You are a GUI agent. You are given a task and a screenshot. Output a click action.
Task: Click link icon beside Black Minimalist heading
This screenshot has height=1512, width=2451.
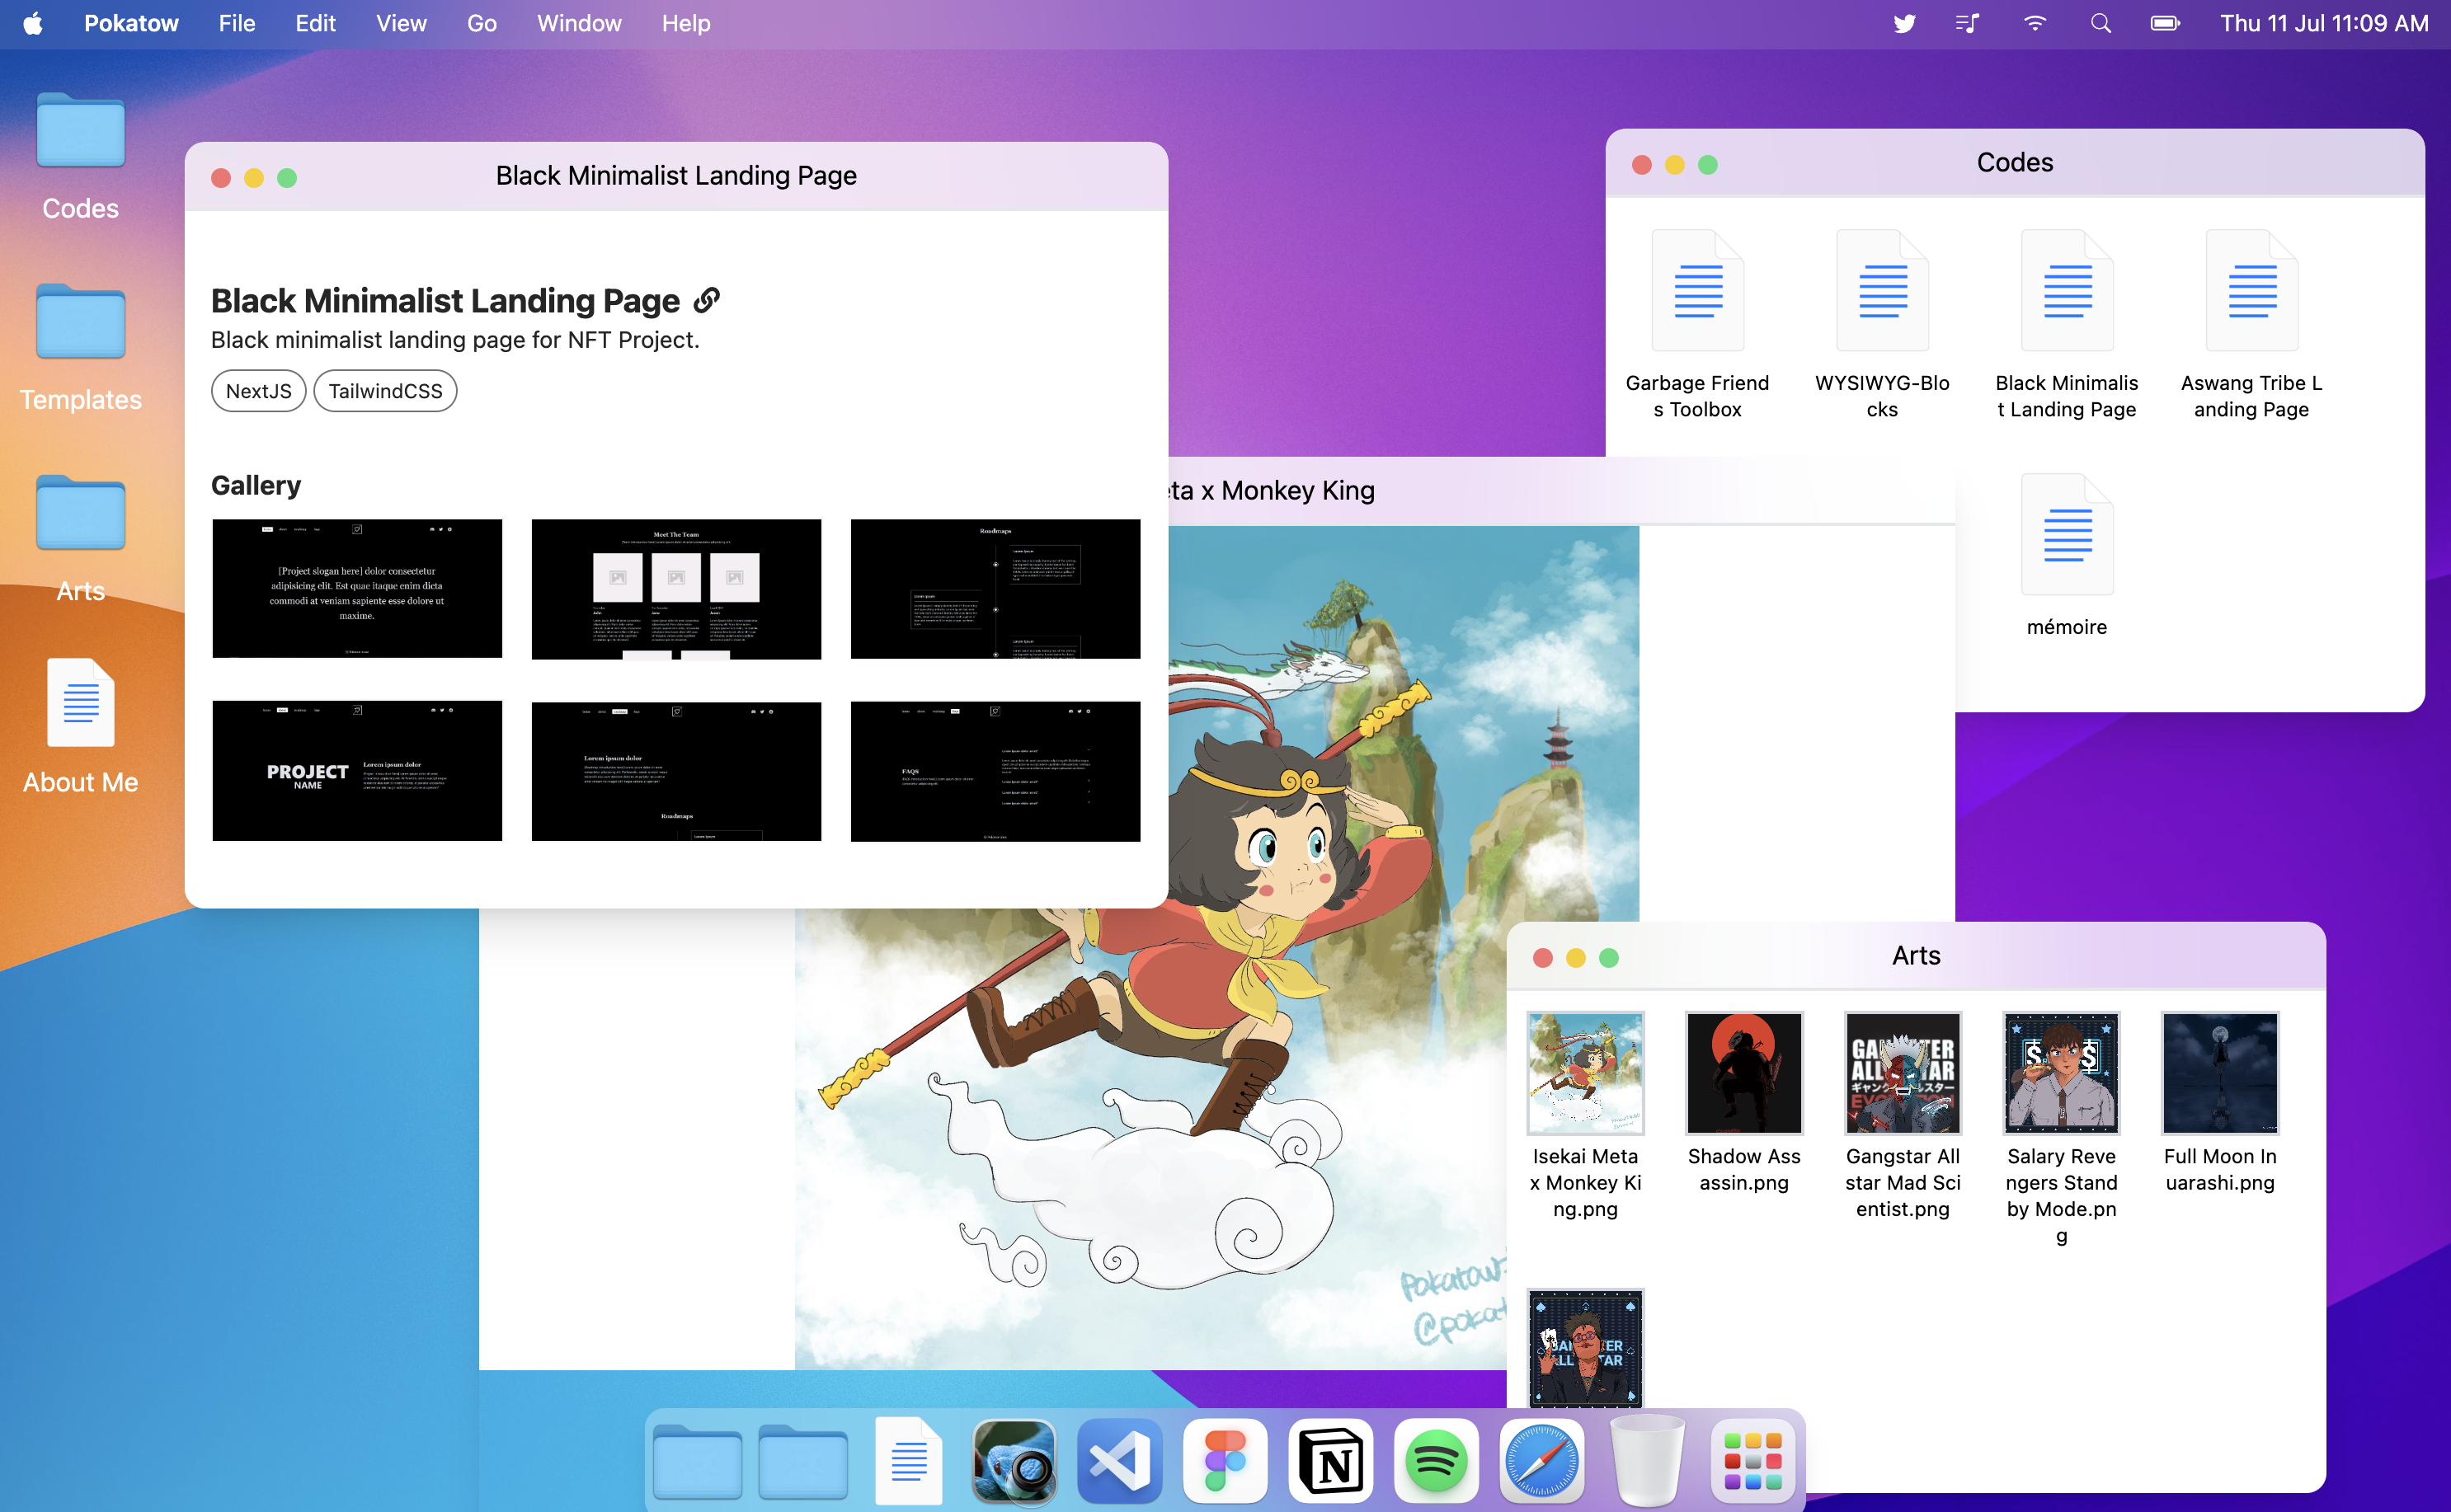pos(707,299)
